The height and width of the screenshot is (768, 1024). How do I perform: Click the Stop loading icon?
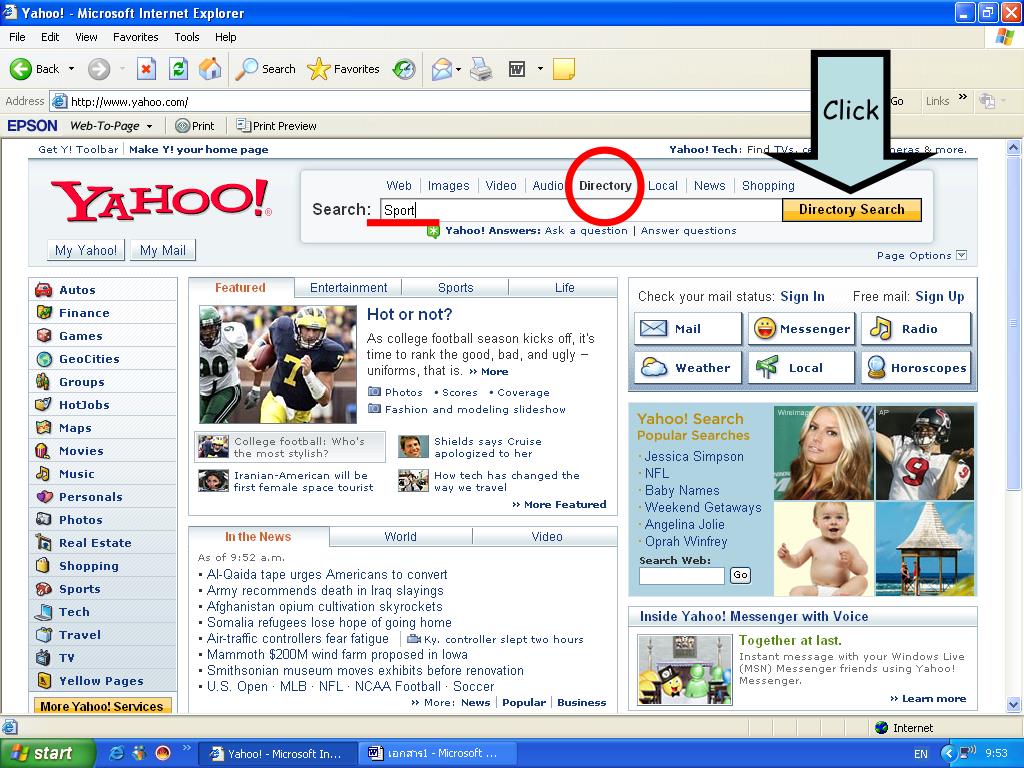point(146,69)
